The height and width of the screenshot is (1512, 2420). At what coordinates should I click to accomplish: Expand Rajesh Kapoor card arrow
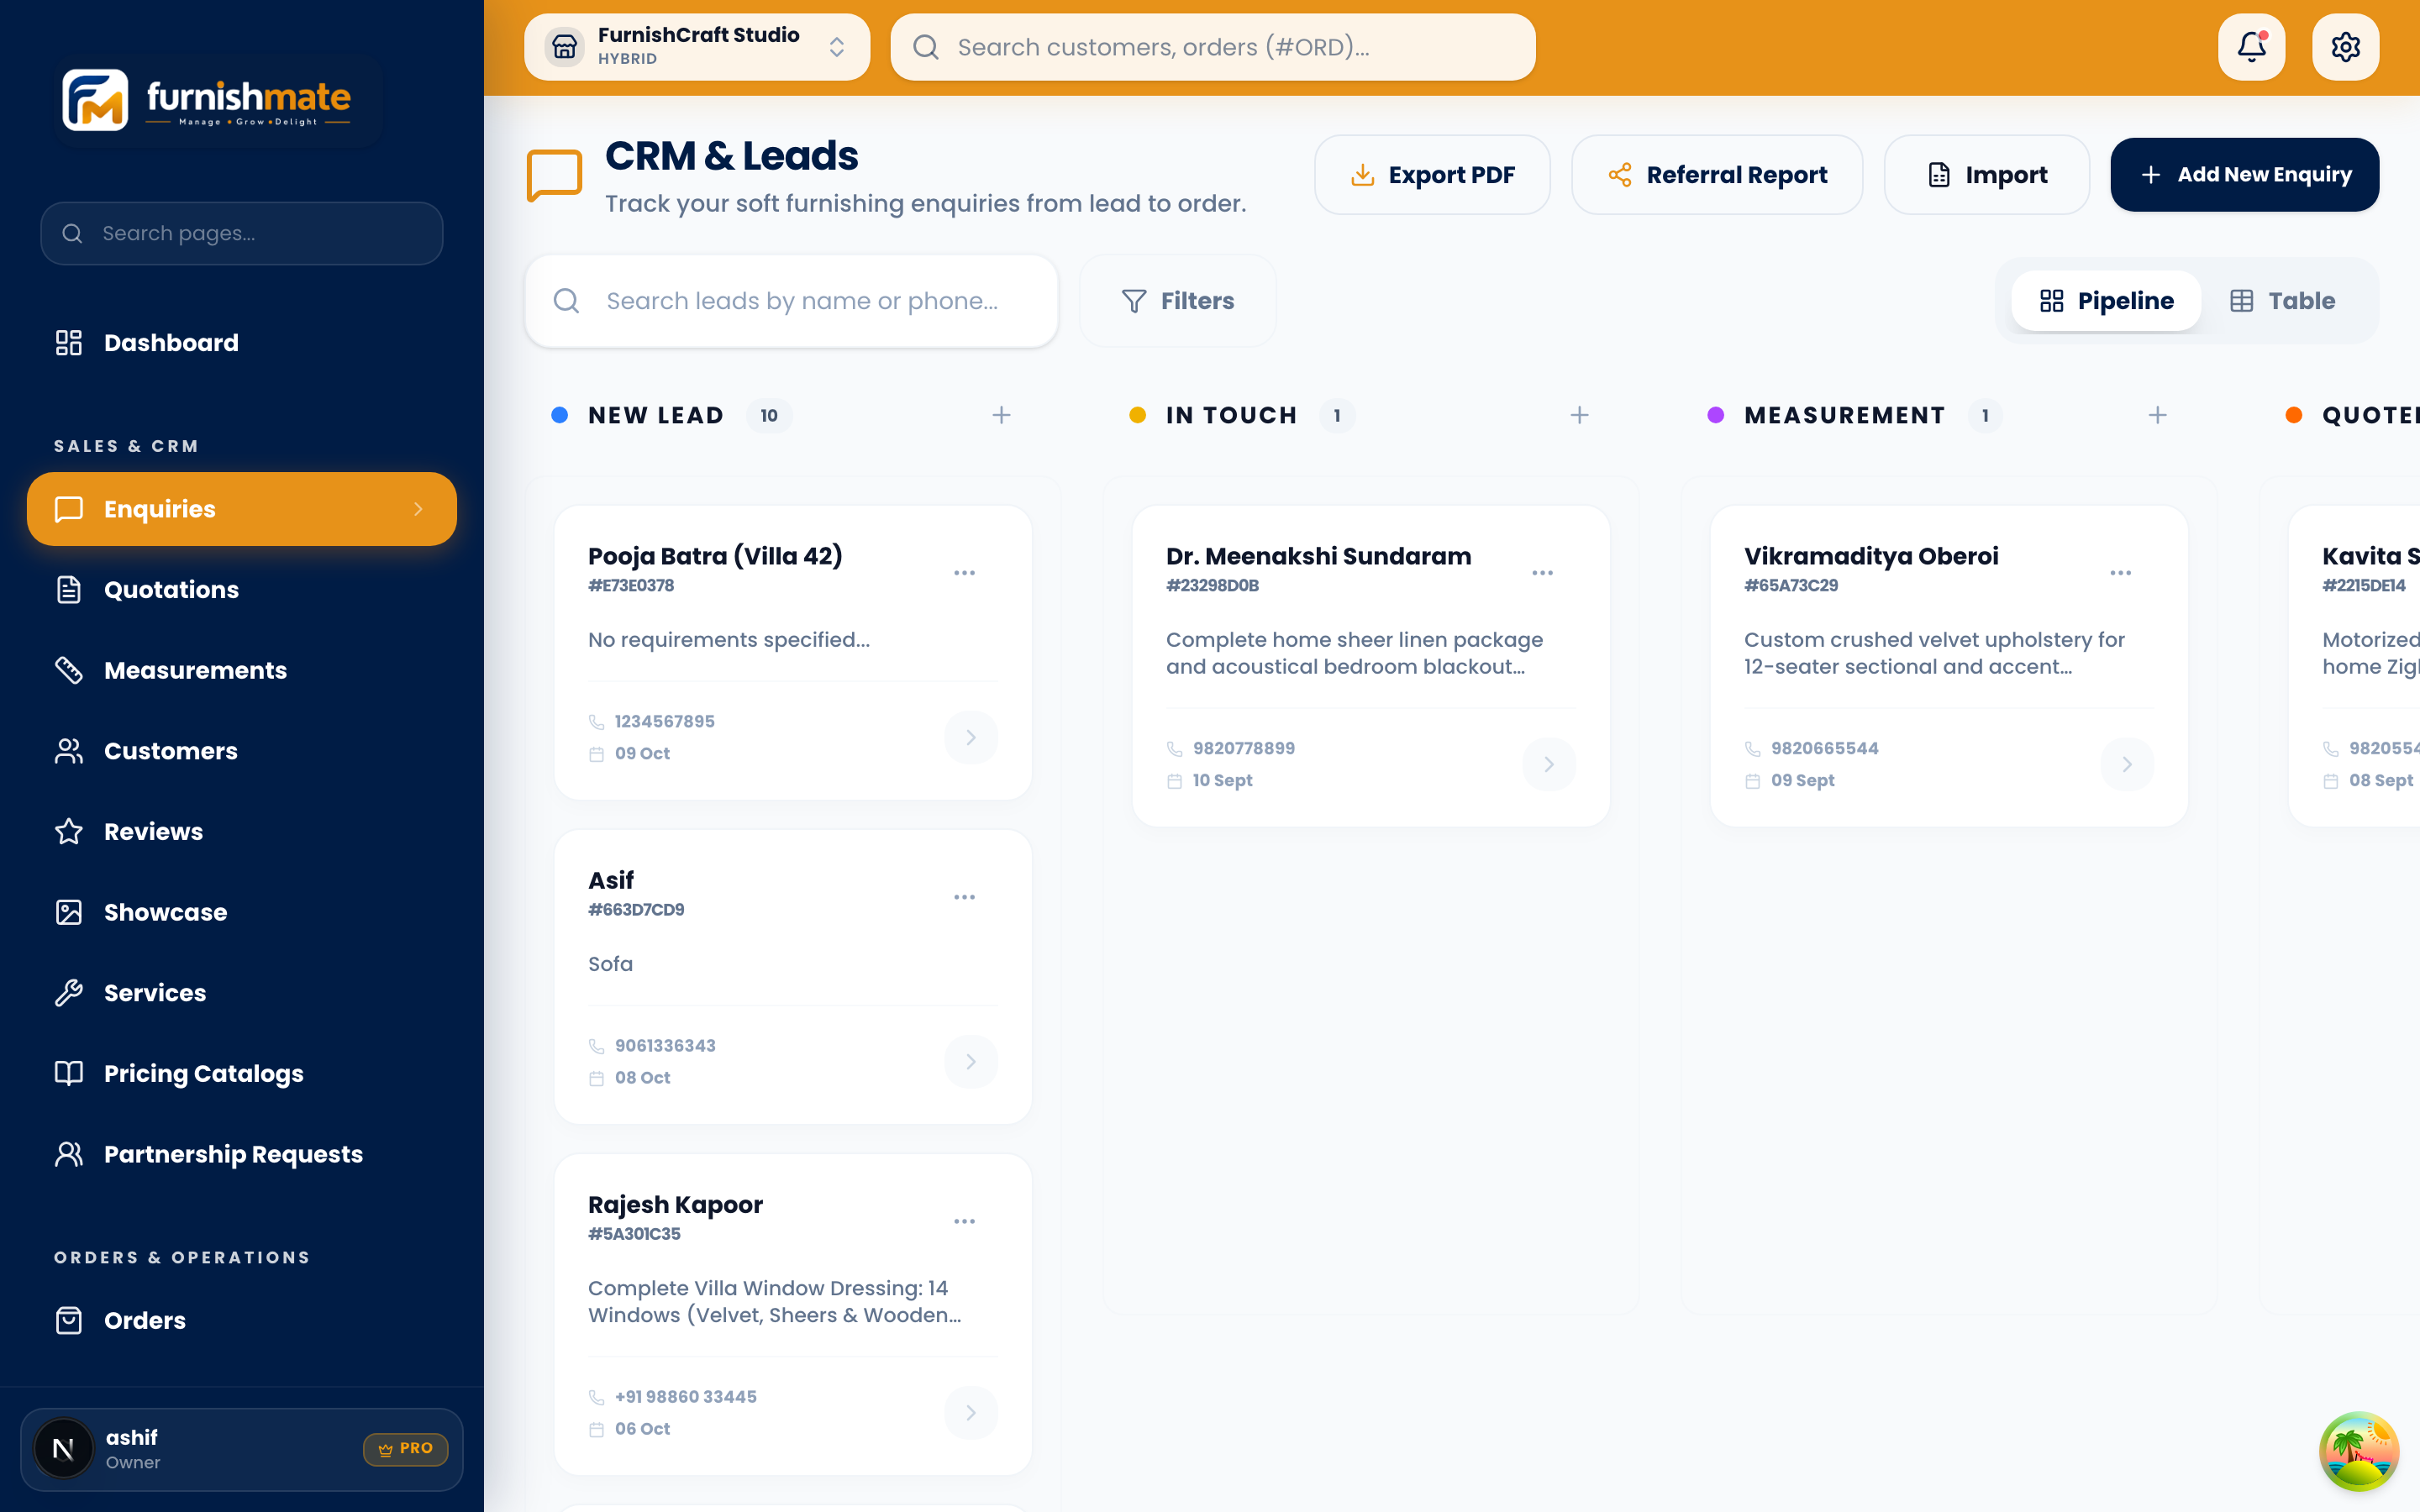pyautogui.click(x=970, y=1412)
